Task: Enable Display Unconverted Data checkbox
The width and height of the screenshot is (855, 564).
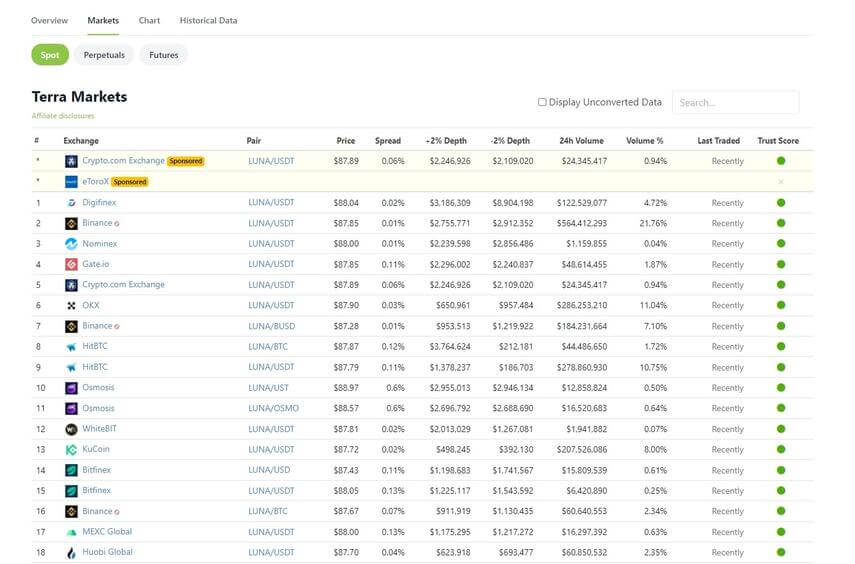Action: [542, 102]
